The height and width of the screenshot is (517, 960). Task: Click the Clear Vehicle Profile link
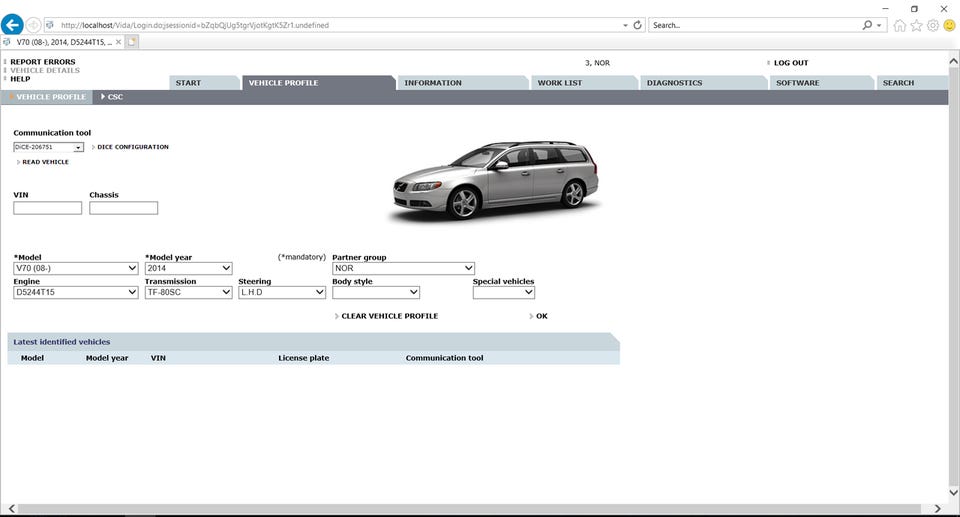point(389,316)
